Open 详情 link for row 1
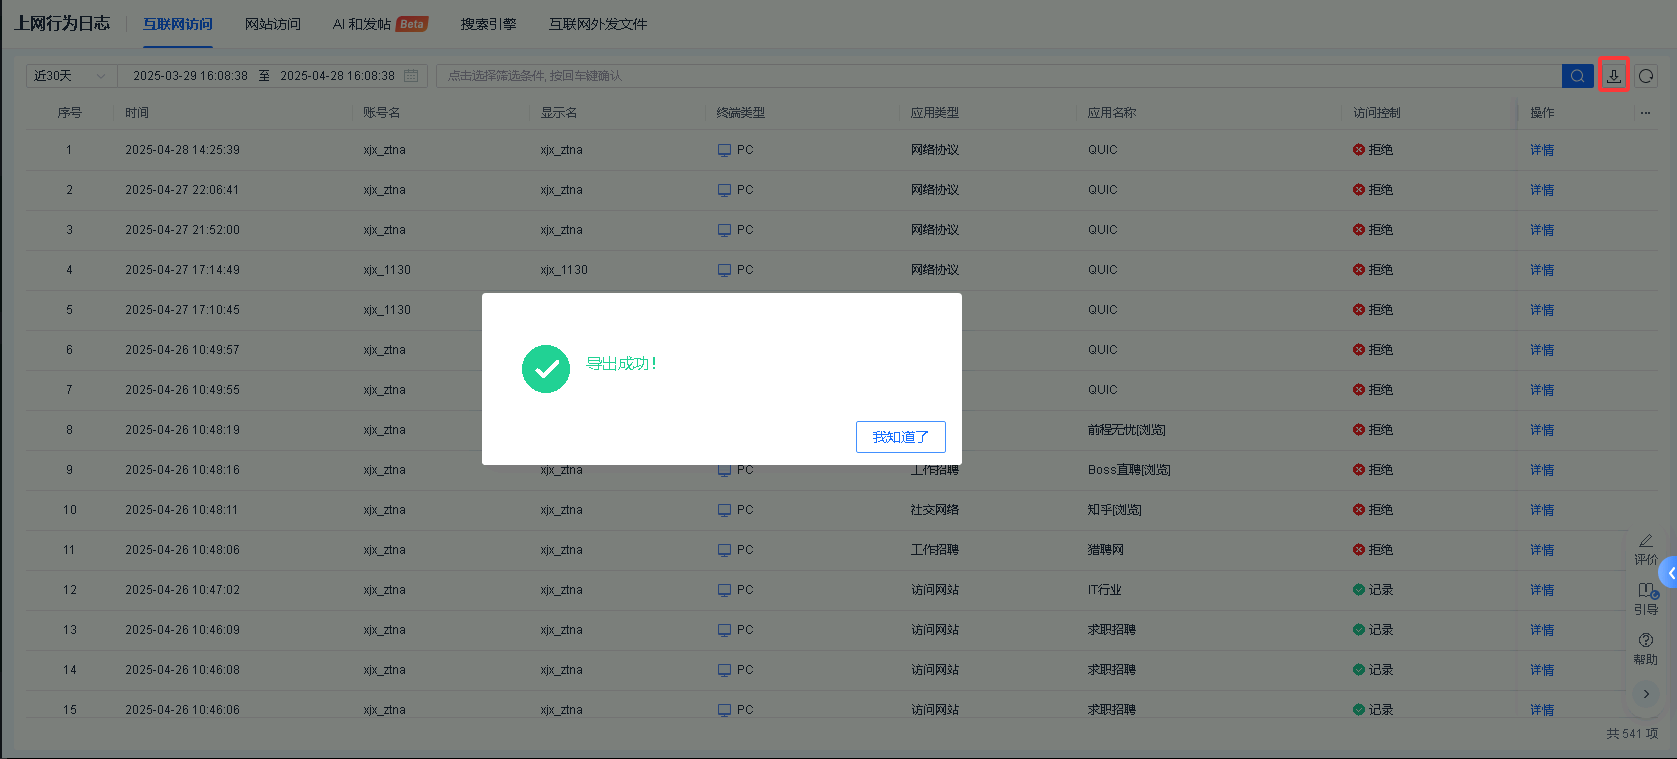The width and height of the screenshot is (1677, 759). 1541,150
